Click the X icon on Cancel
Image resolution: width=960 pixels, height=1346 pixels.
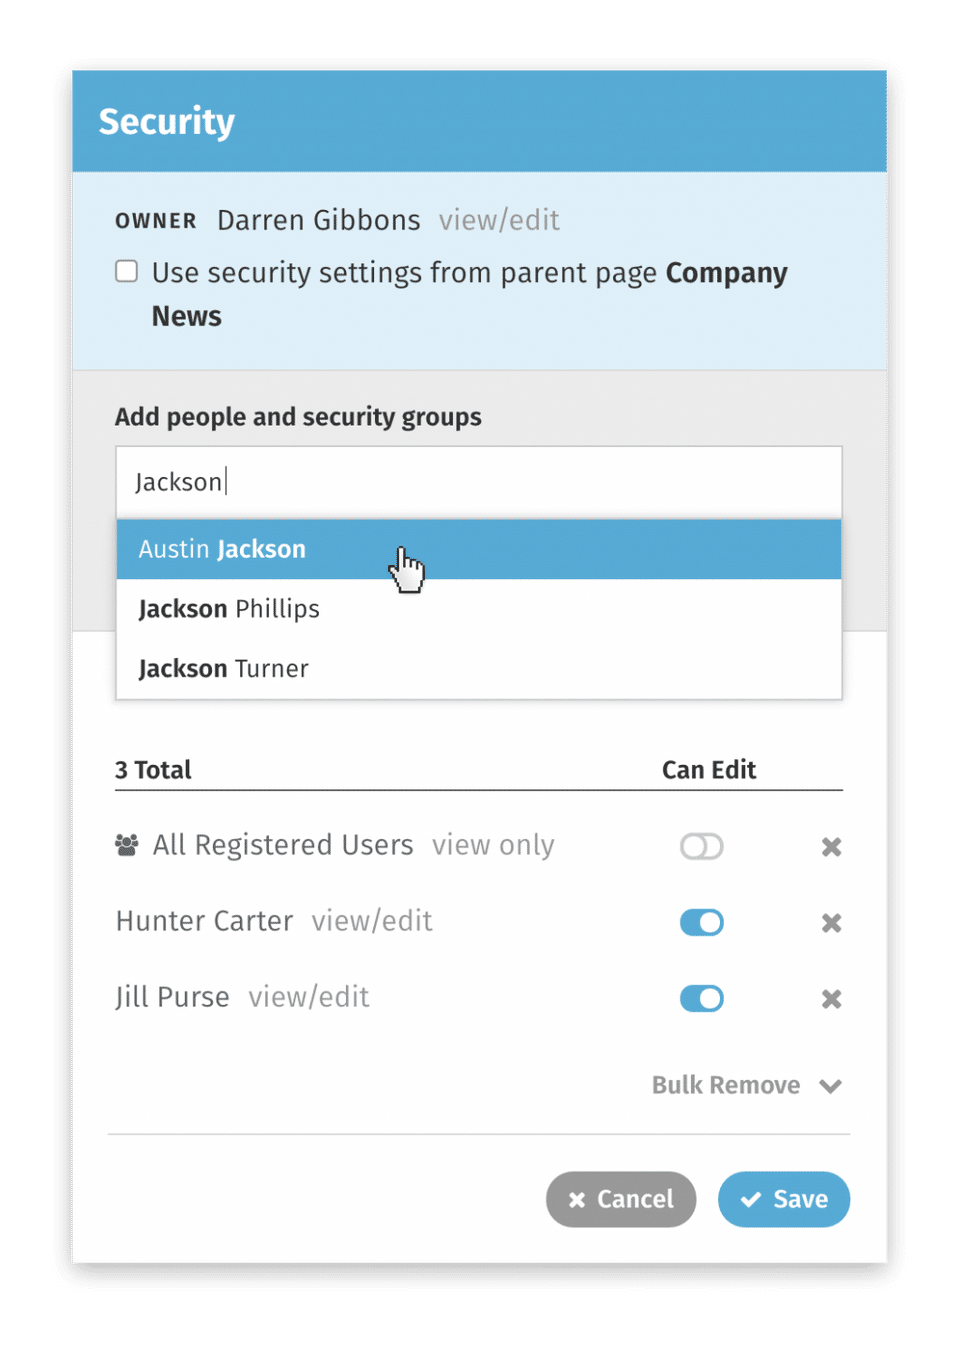pyautogui.click(x=577, y=1199)
